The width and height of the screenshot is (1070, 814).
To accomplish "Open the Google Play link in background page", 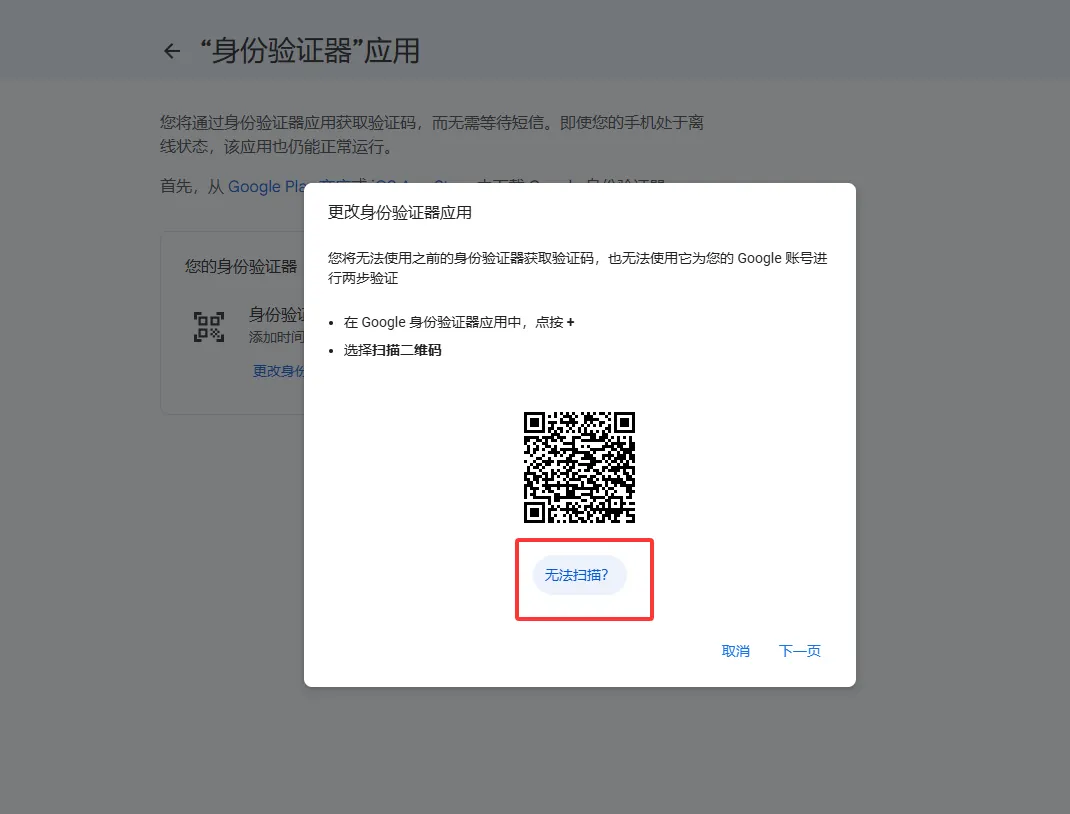I will (266, 186).
